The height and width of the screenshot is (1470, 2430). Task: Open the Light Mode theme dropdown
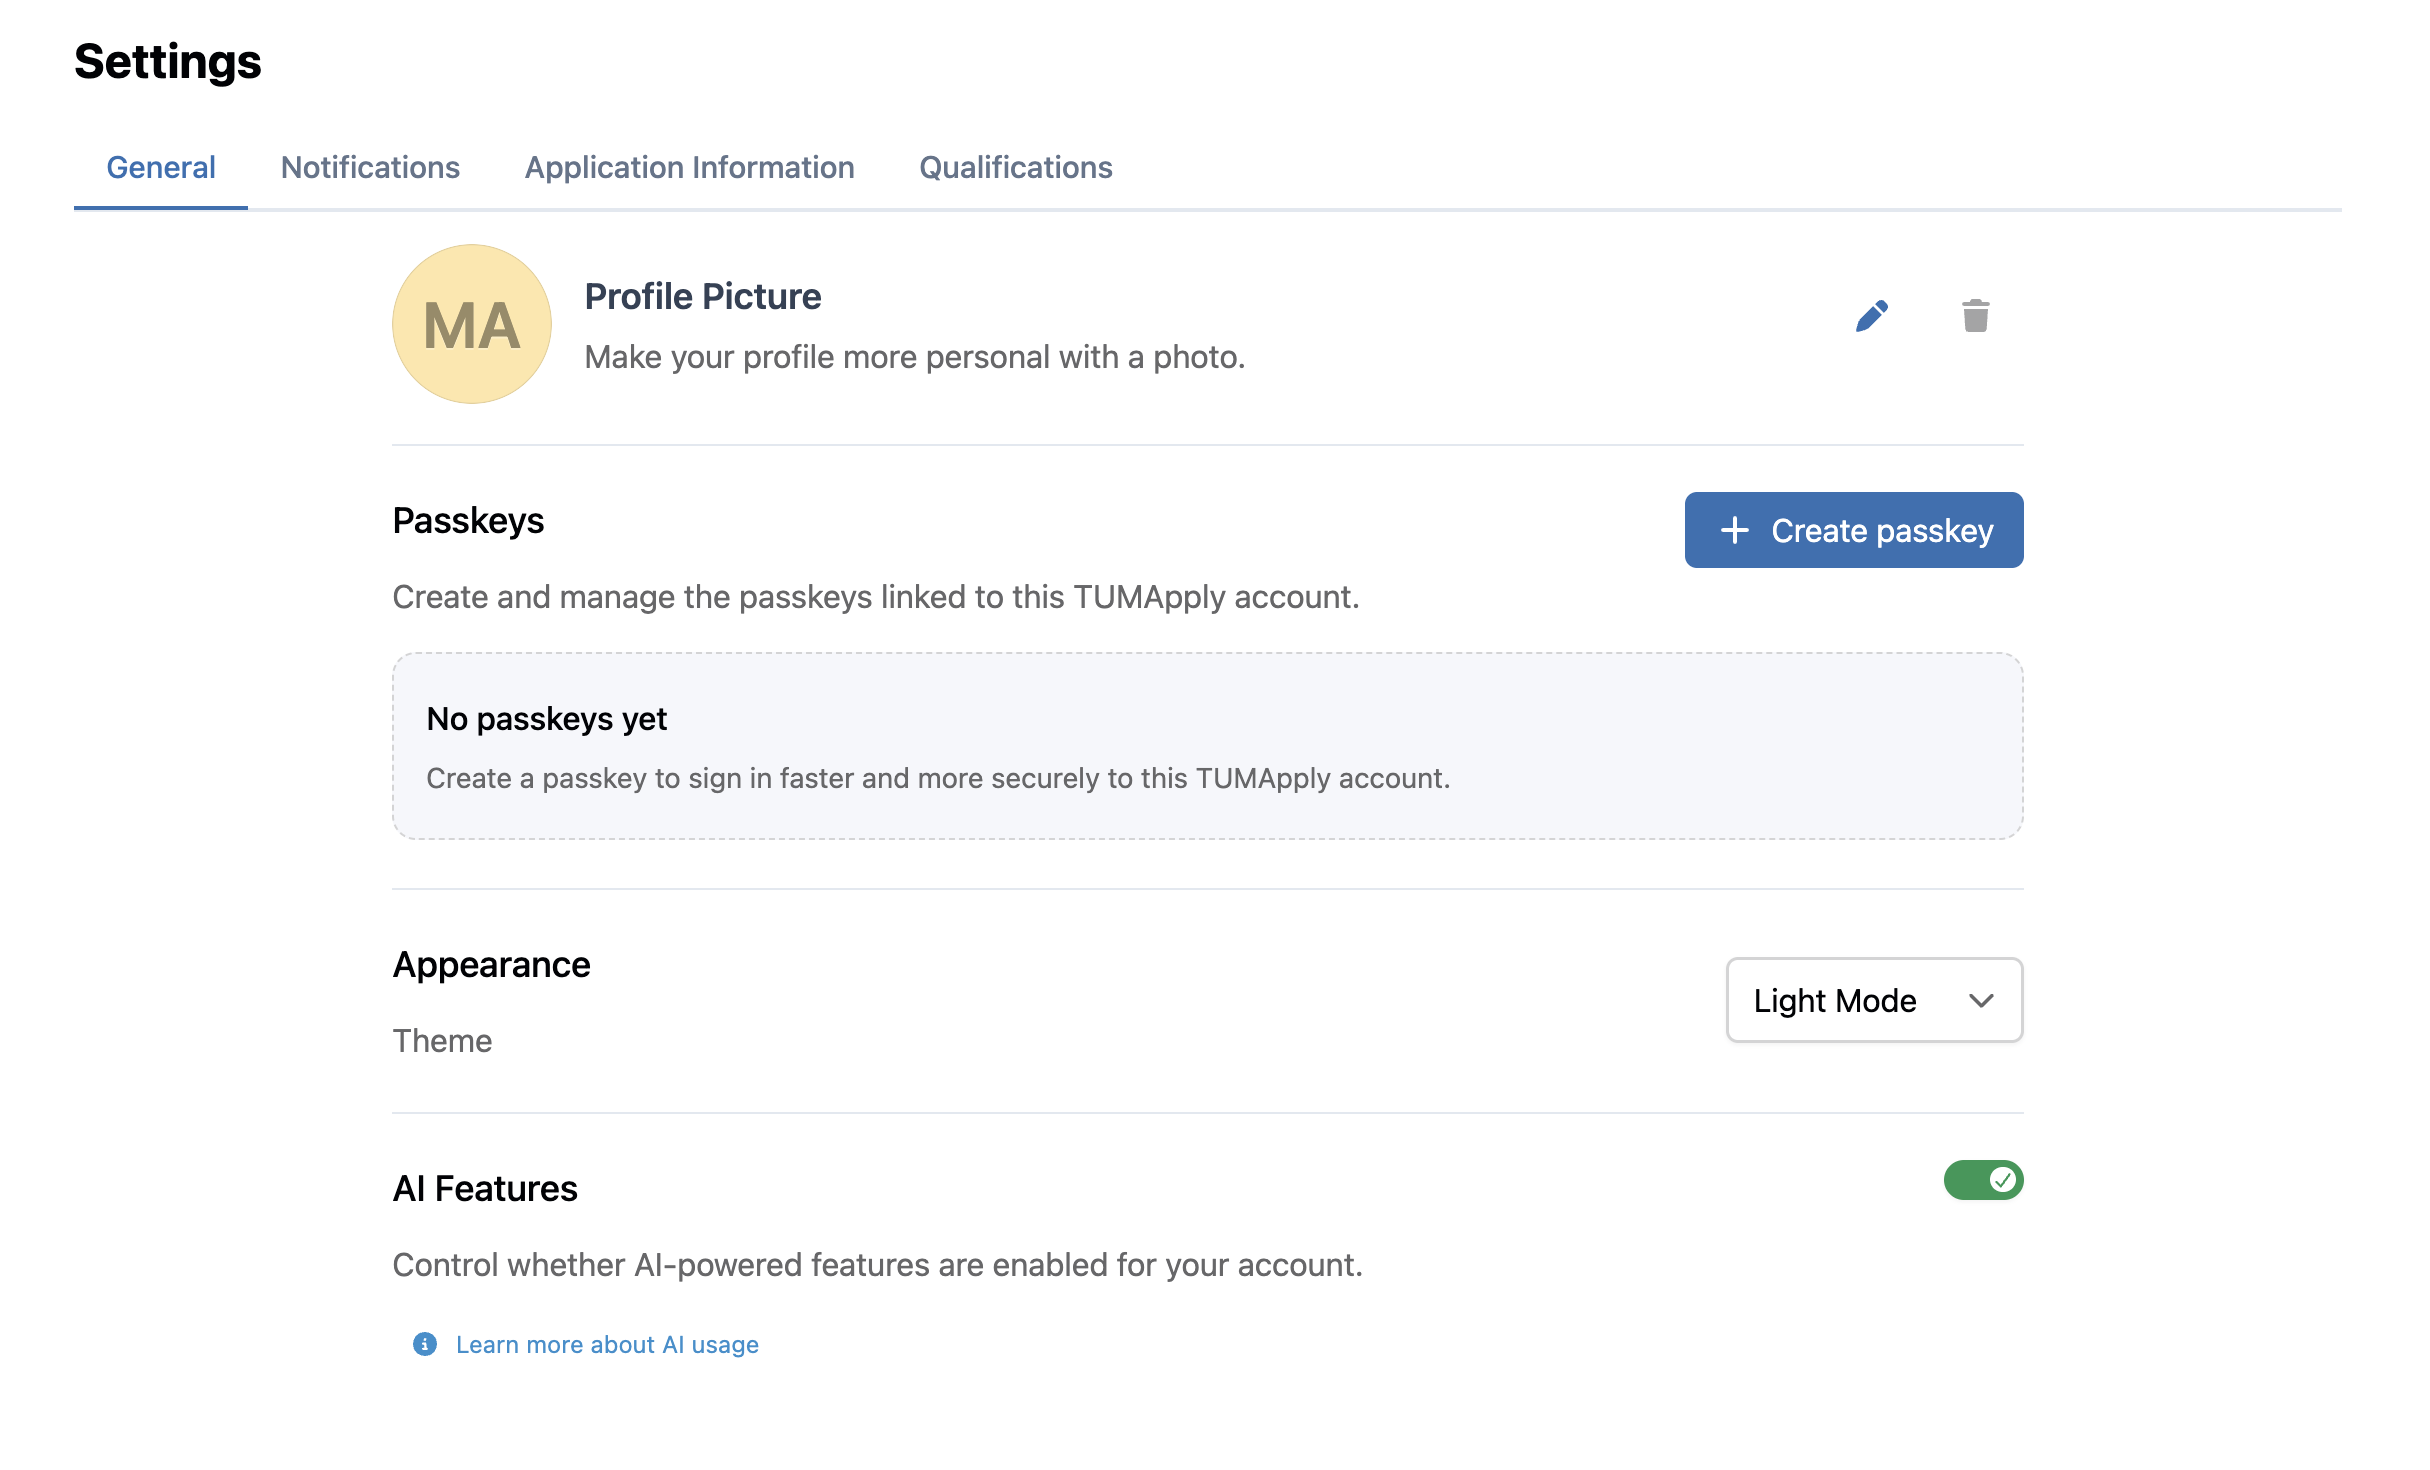click(1874, 1000)
